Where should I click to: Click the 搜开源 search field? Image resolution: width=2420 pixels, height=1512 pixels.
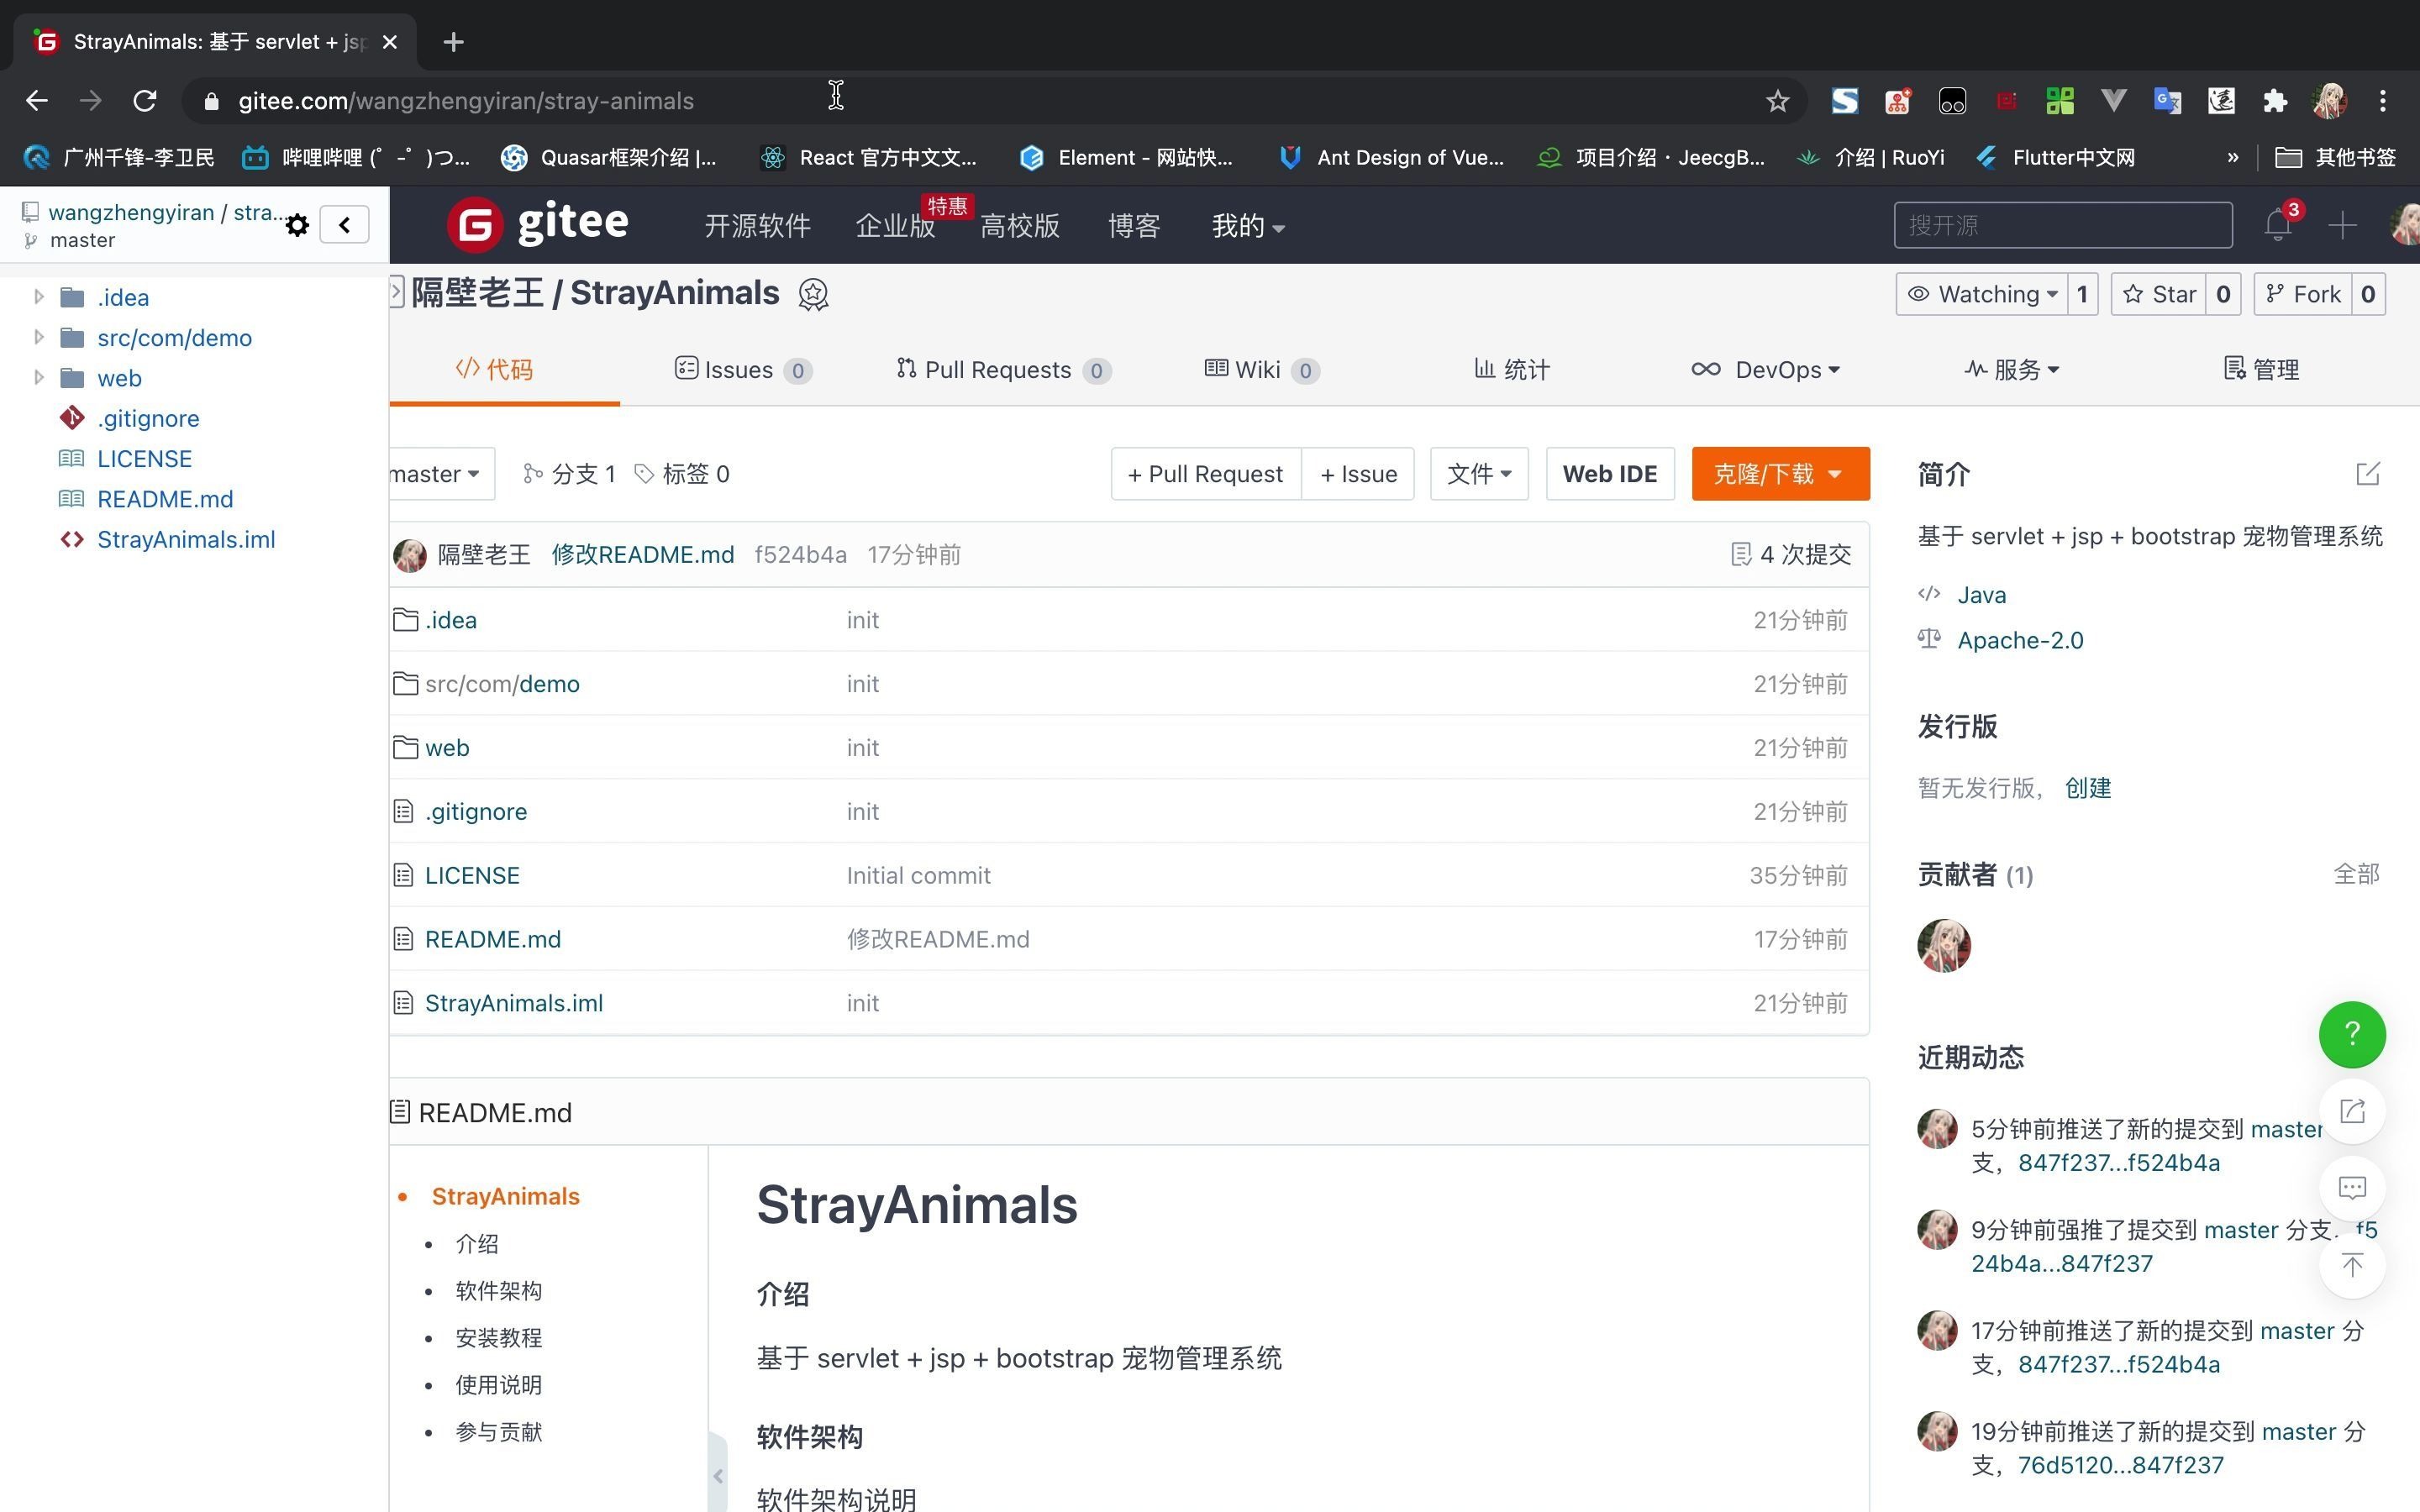[x=2060, y=225]
